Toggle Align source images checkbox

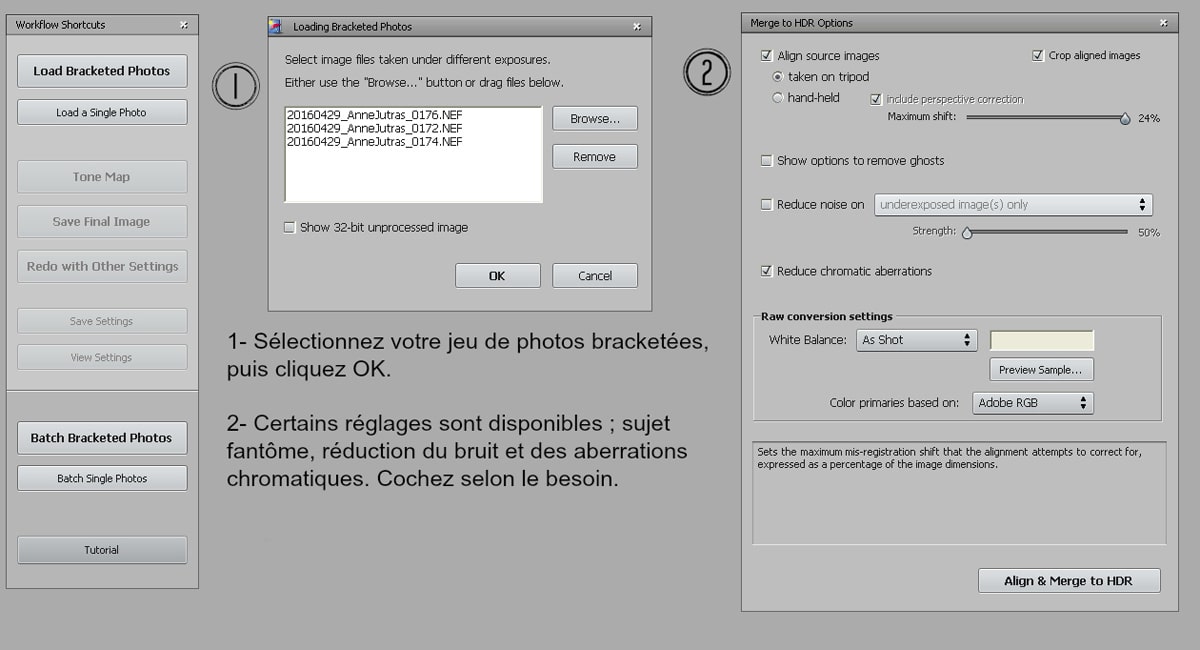767,56
